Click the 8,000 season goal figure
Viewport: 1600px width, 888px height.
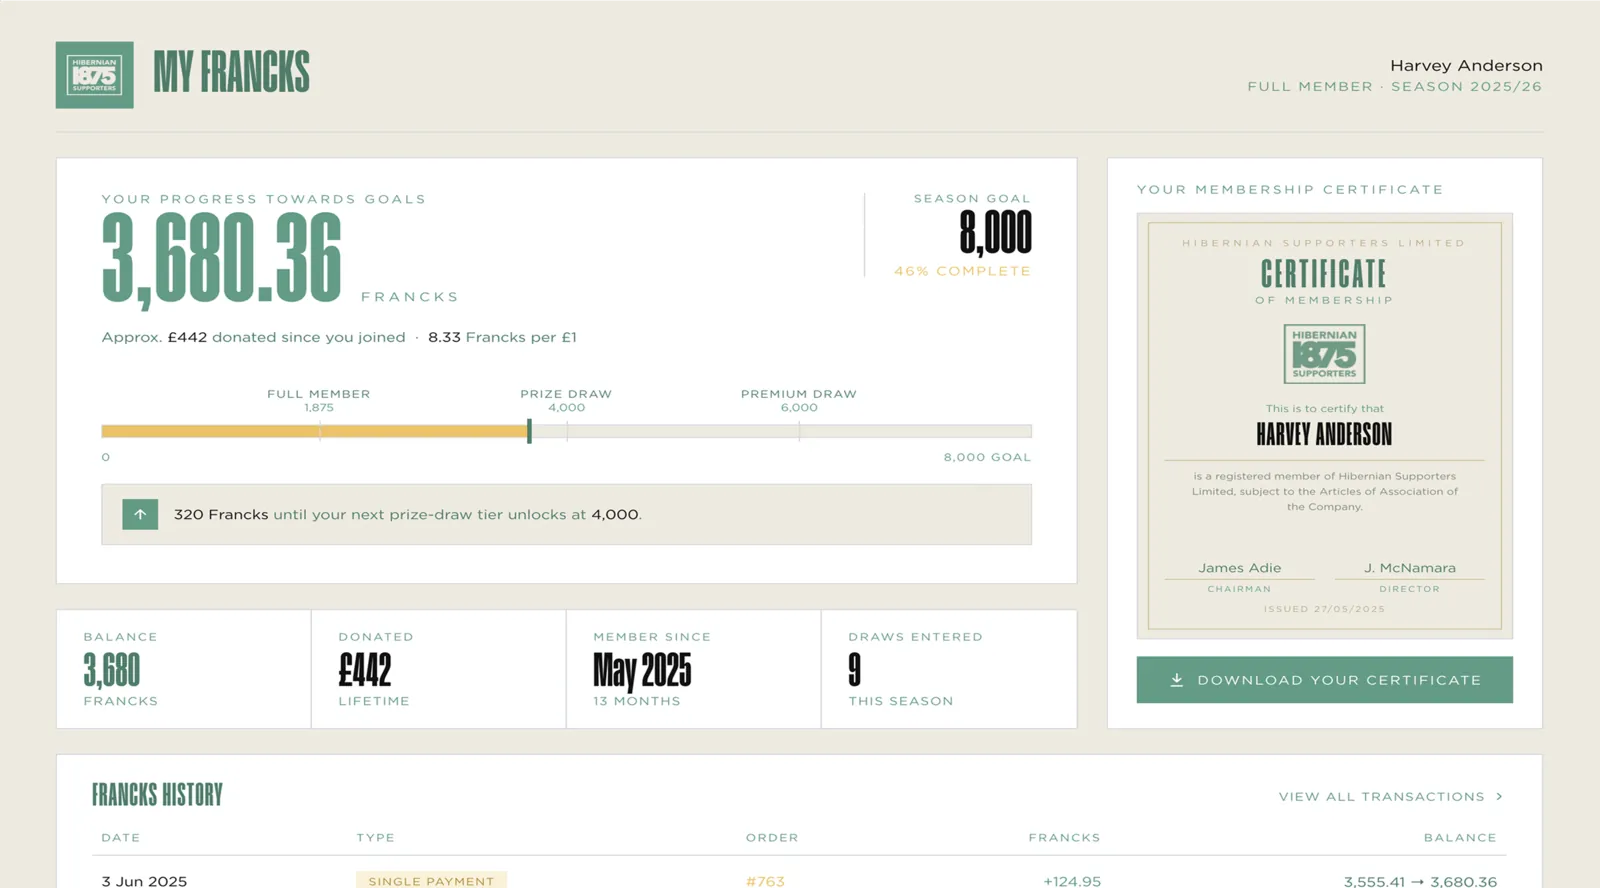pyautogui.click(x=995, y=233)
